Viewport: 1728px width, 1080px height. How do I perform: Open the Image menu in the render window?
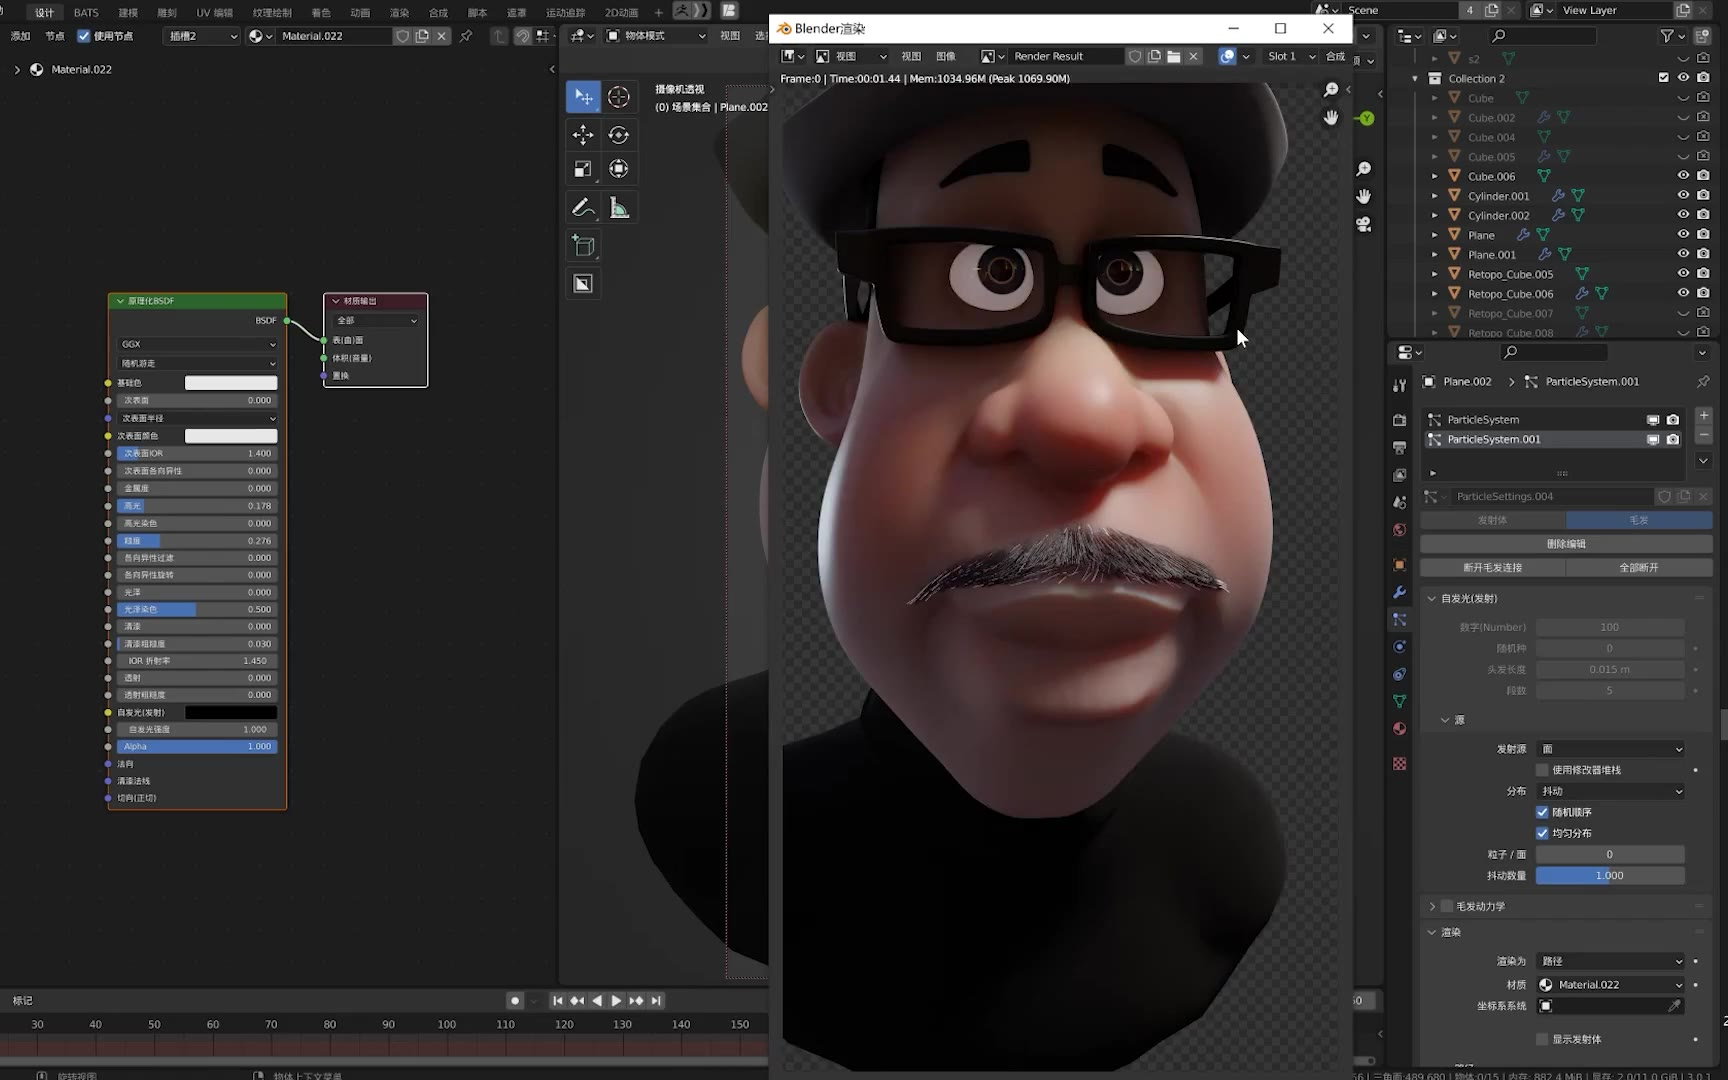tap(945, 57)
